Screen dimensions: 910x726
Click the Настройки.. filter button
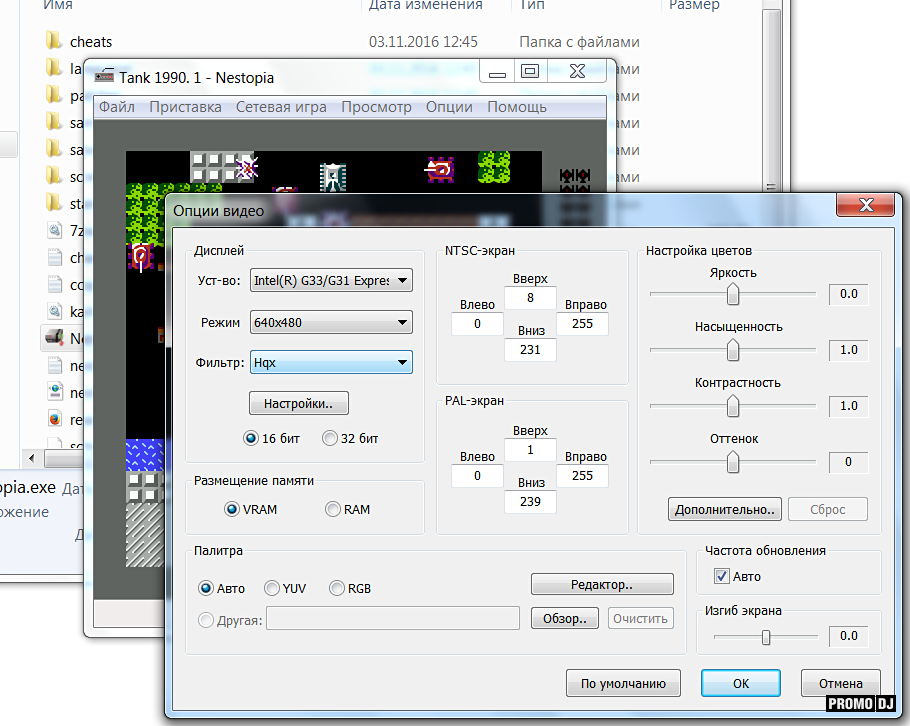[299, 404]
